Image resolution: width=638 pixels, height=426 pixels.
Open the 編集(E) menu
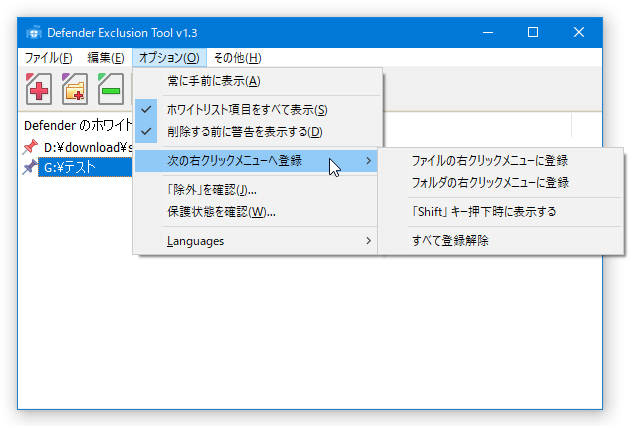105,58
